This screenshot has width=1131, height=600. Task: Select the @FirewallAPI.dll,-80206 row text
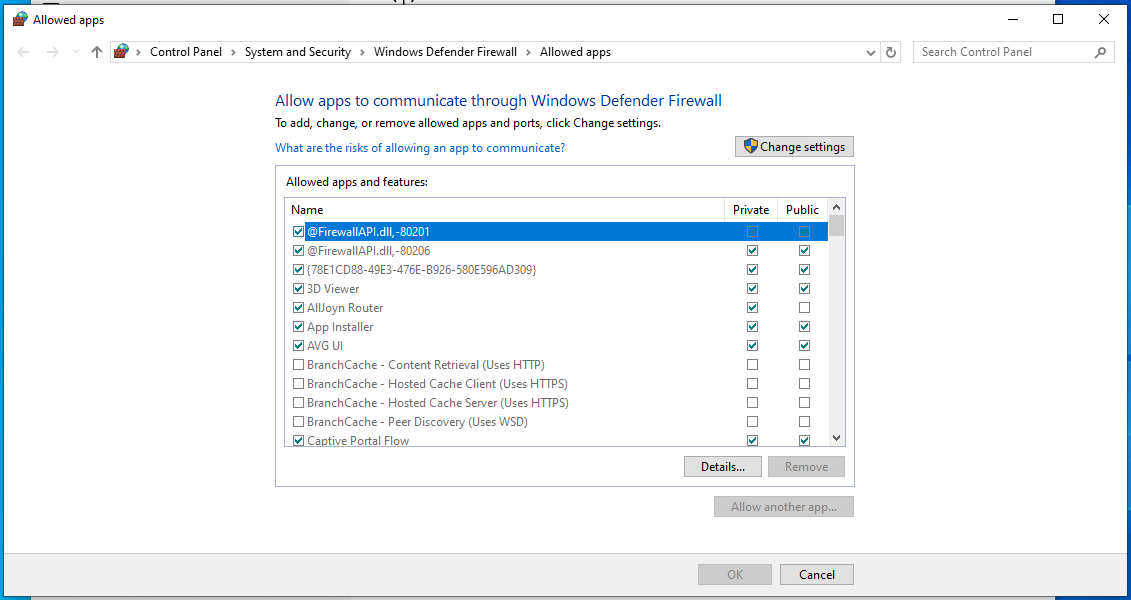click(x=369, y=251)
